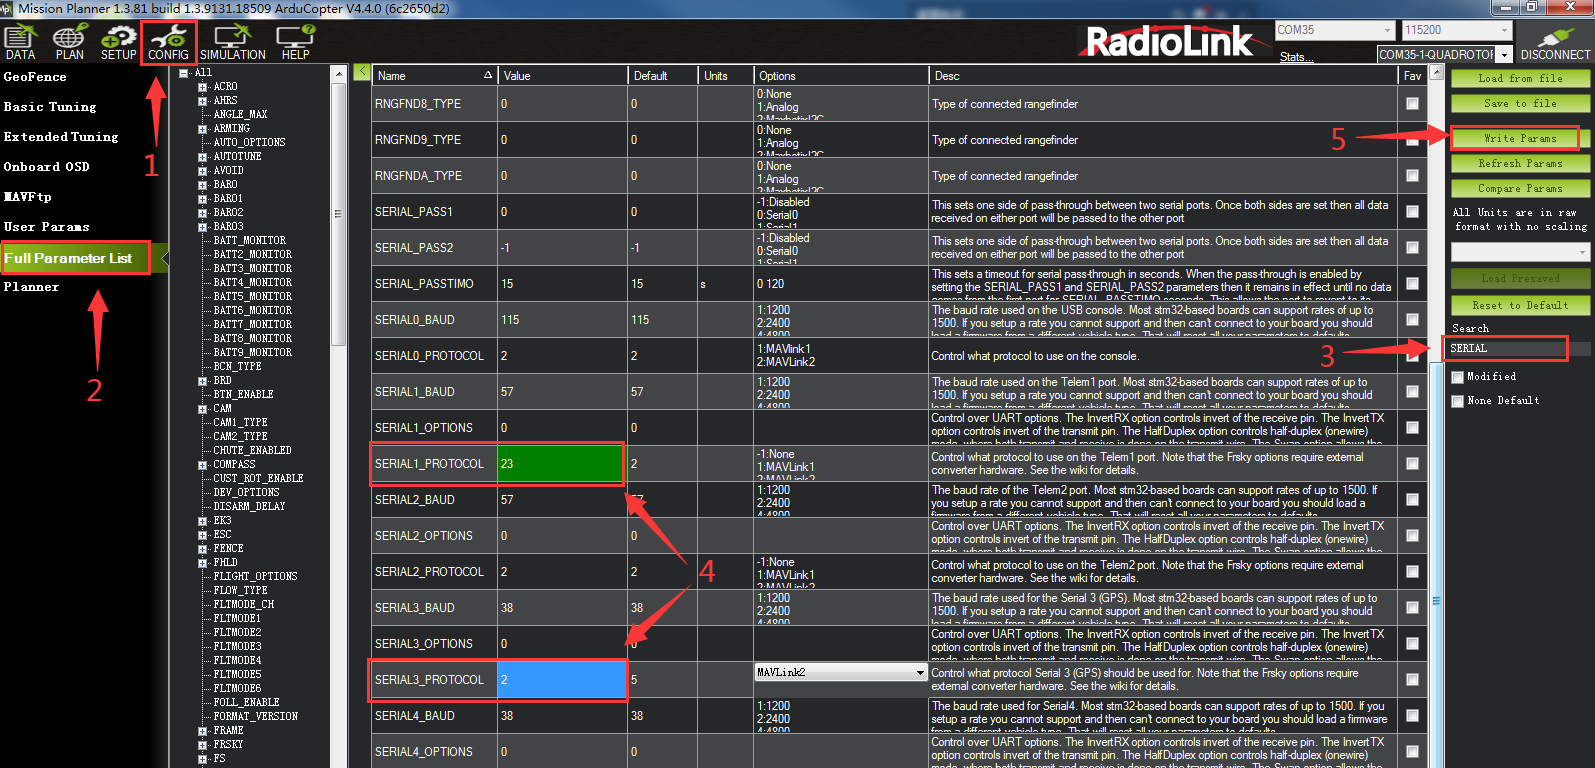Expand the AHRS tree node
The image size is (1595, 768).
202,101
